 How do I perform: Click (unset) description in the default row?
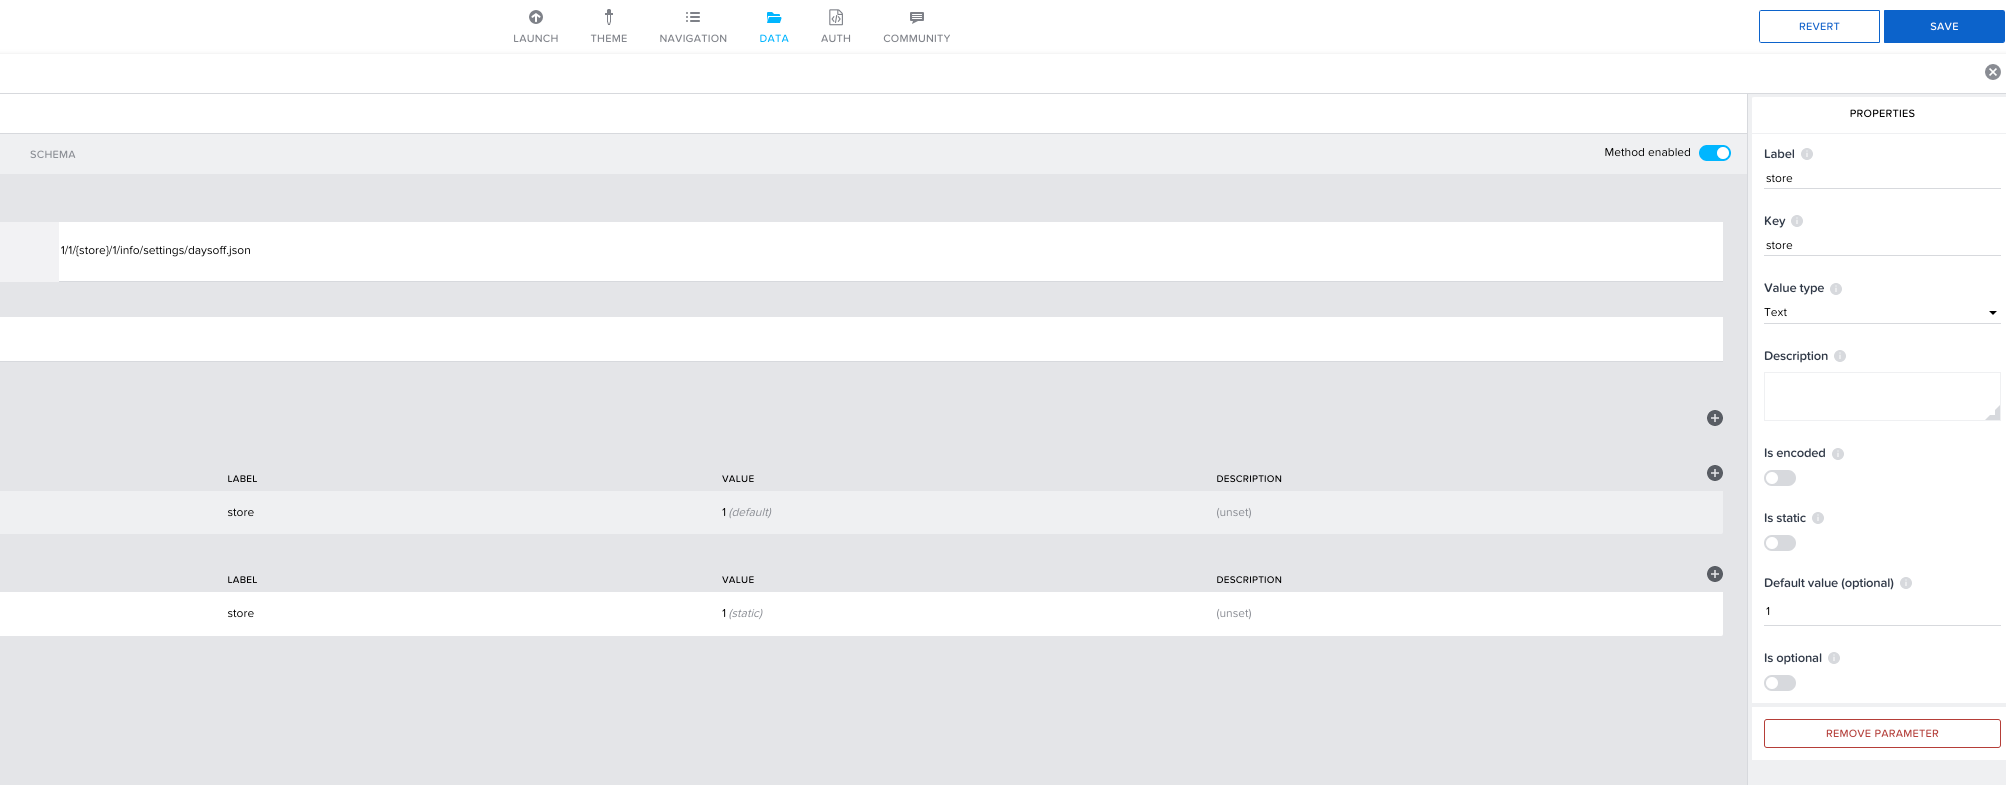[x=1234, y=512]
